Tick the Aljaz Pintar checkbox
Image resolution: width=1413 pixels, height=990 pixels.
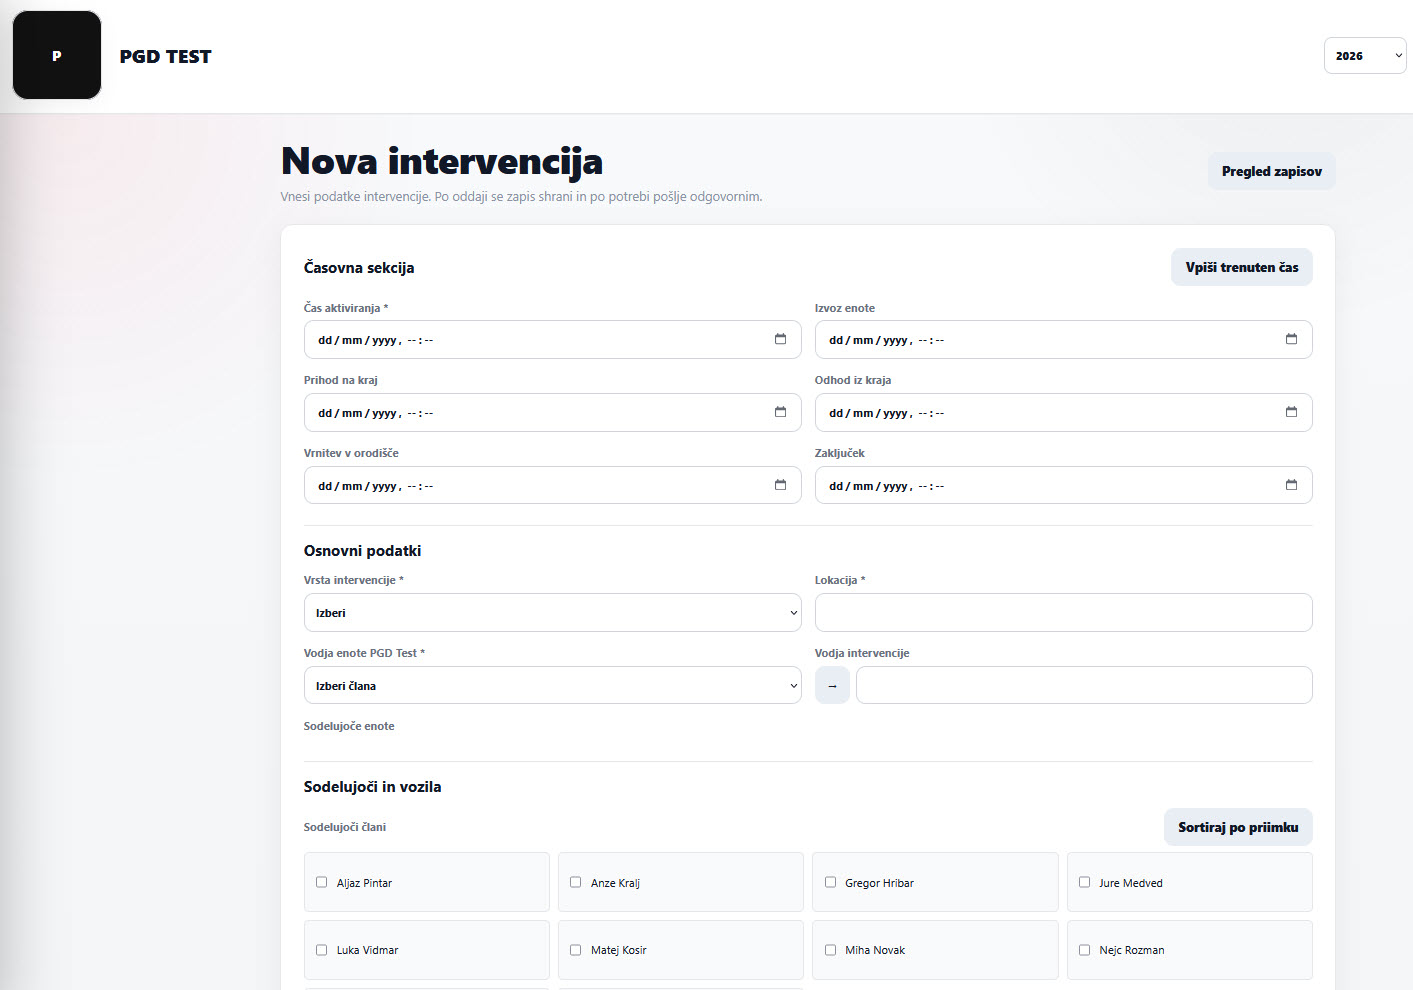pos(322,882)
